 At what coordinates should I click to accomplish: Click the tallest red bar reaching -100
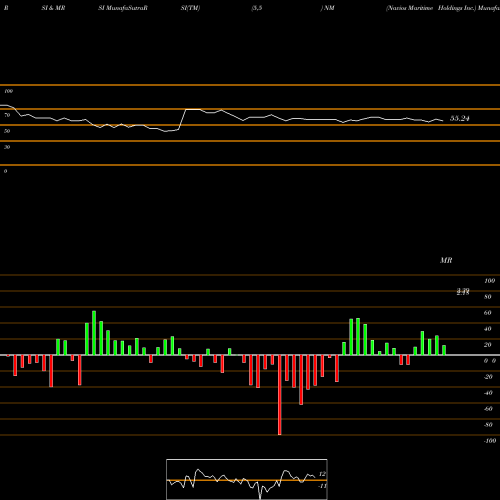tap(280, 395)
